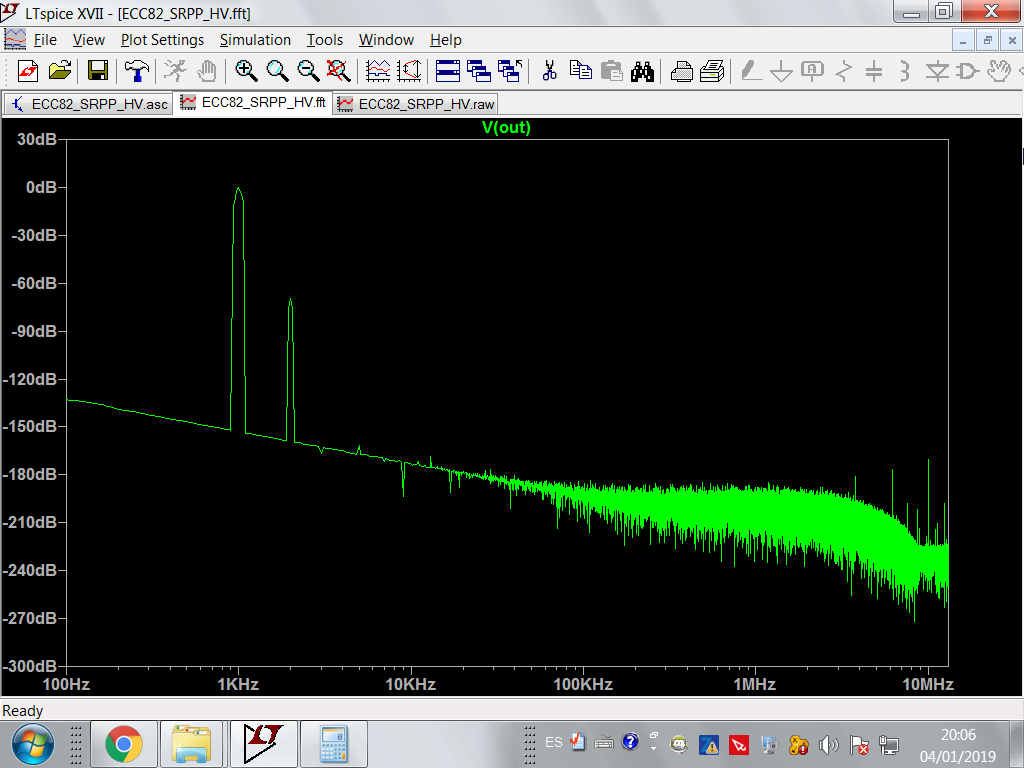Select the diode component tool
The image size is (1024, 768).
point(937,71)
